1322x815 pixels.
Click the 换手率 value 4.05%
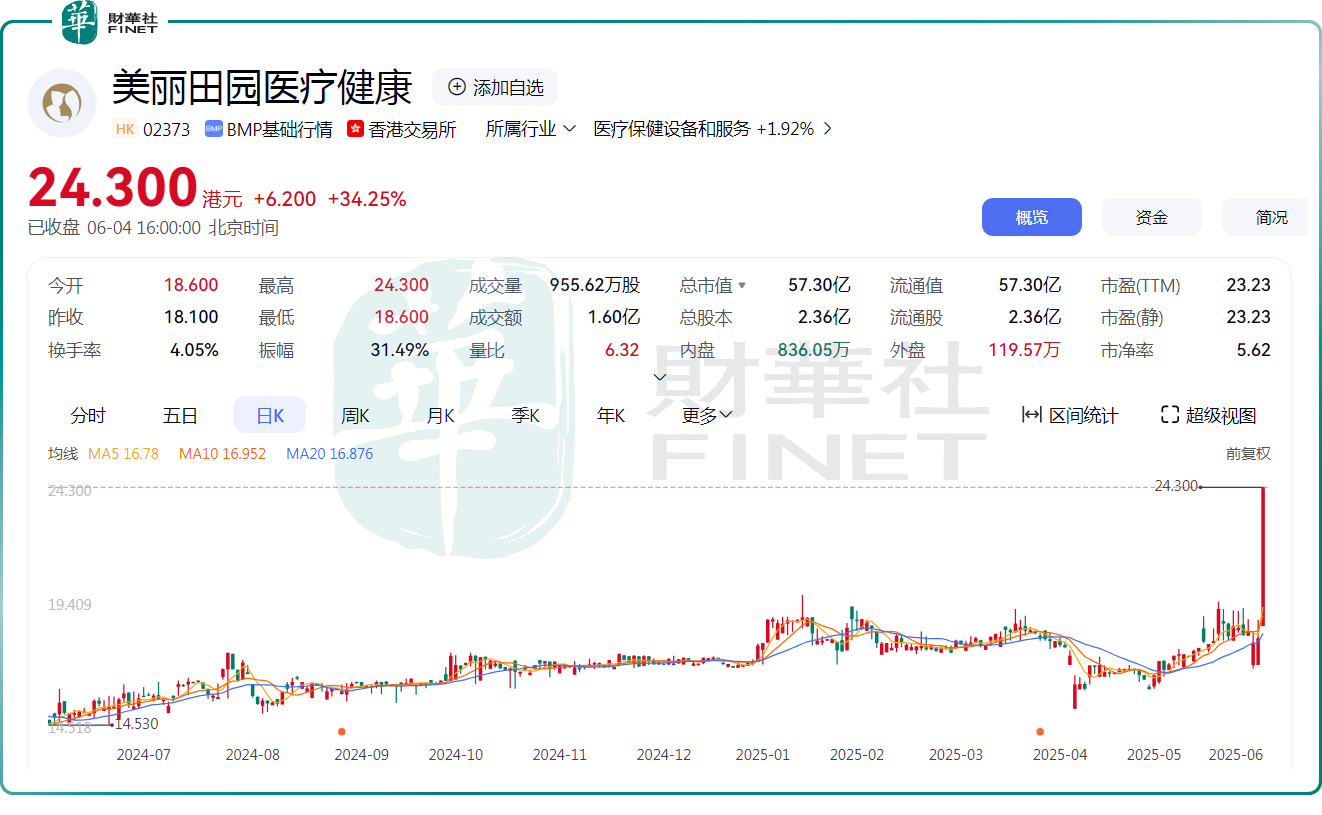point(194,350)
